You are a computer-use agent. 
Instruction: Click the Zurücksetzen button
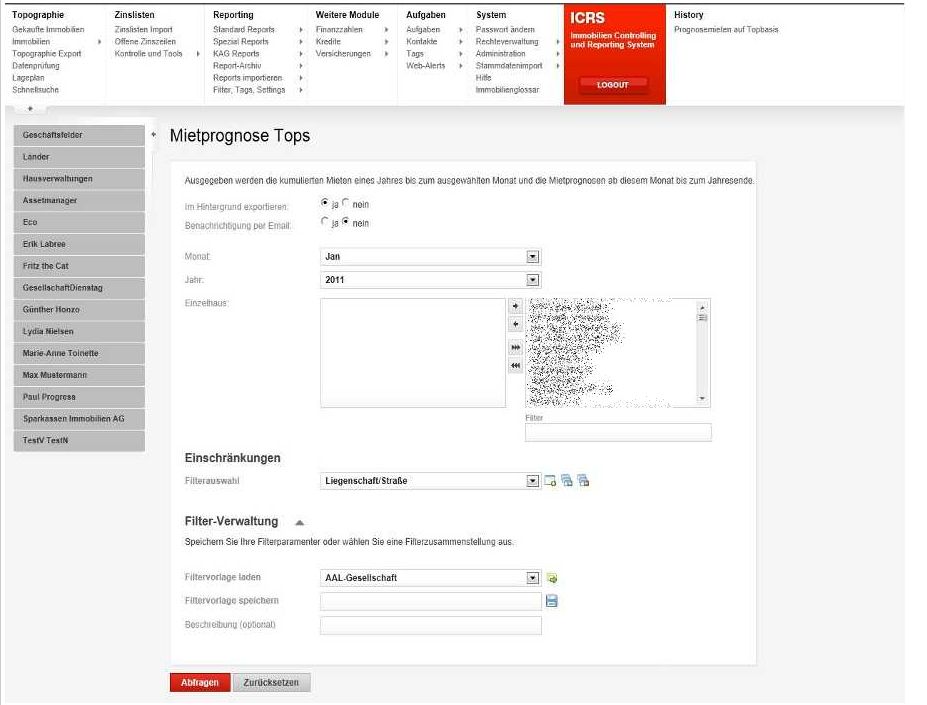coord(271,683)
